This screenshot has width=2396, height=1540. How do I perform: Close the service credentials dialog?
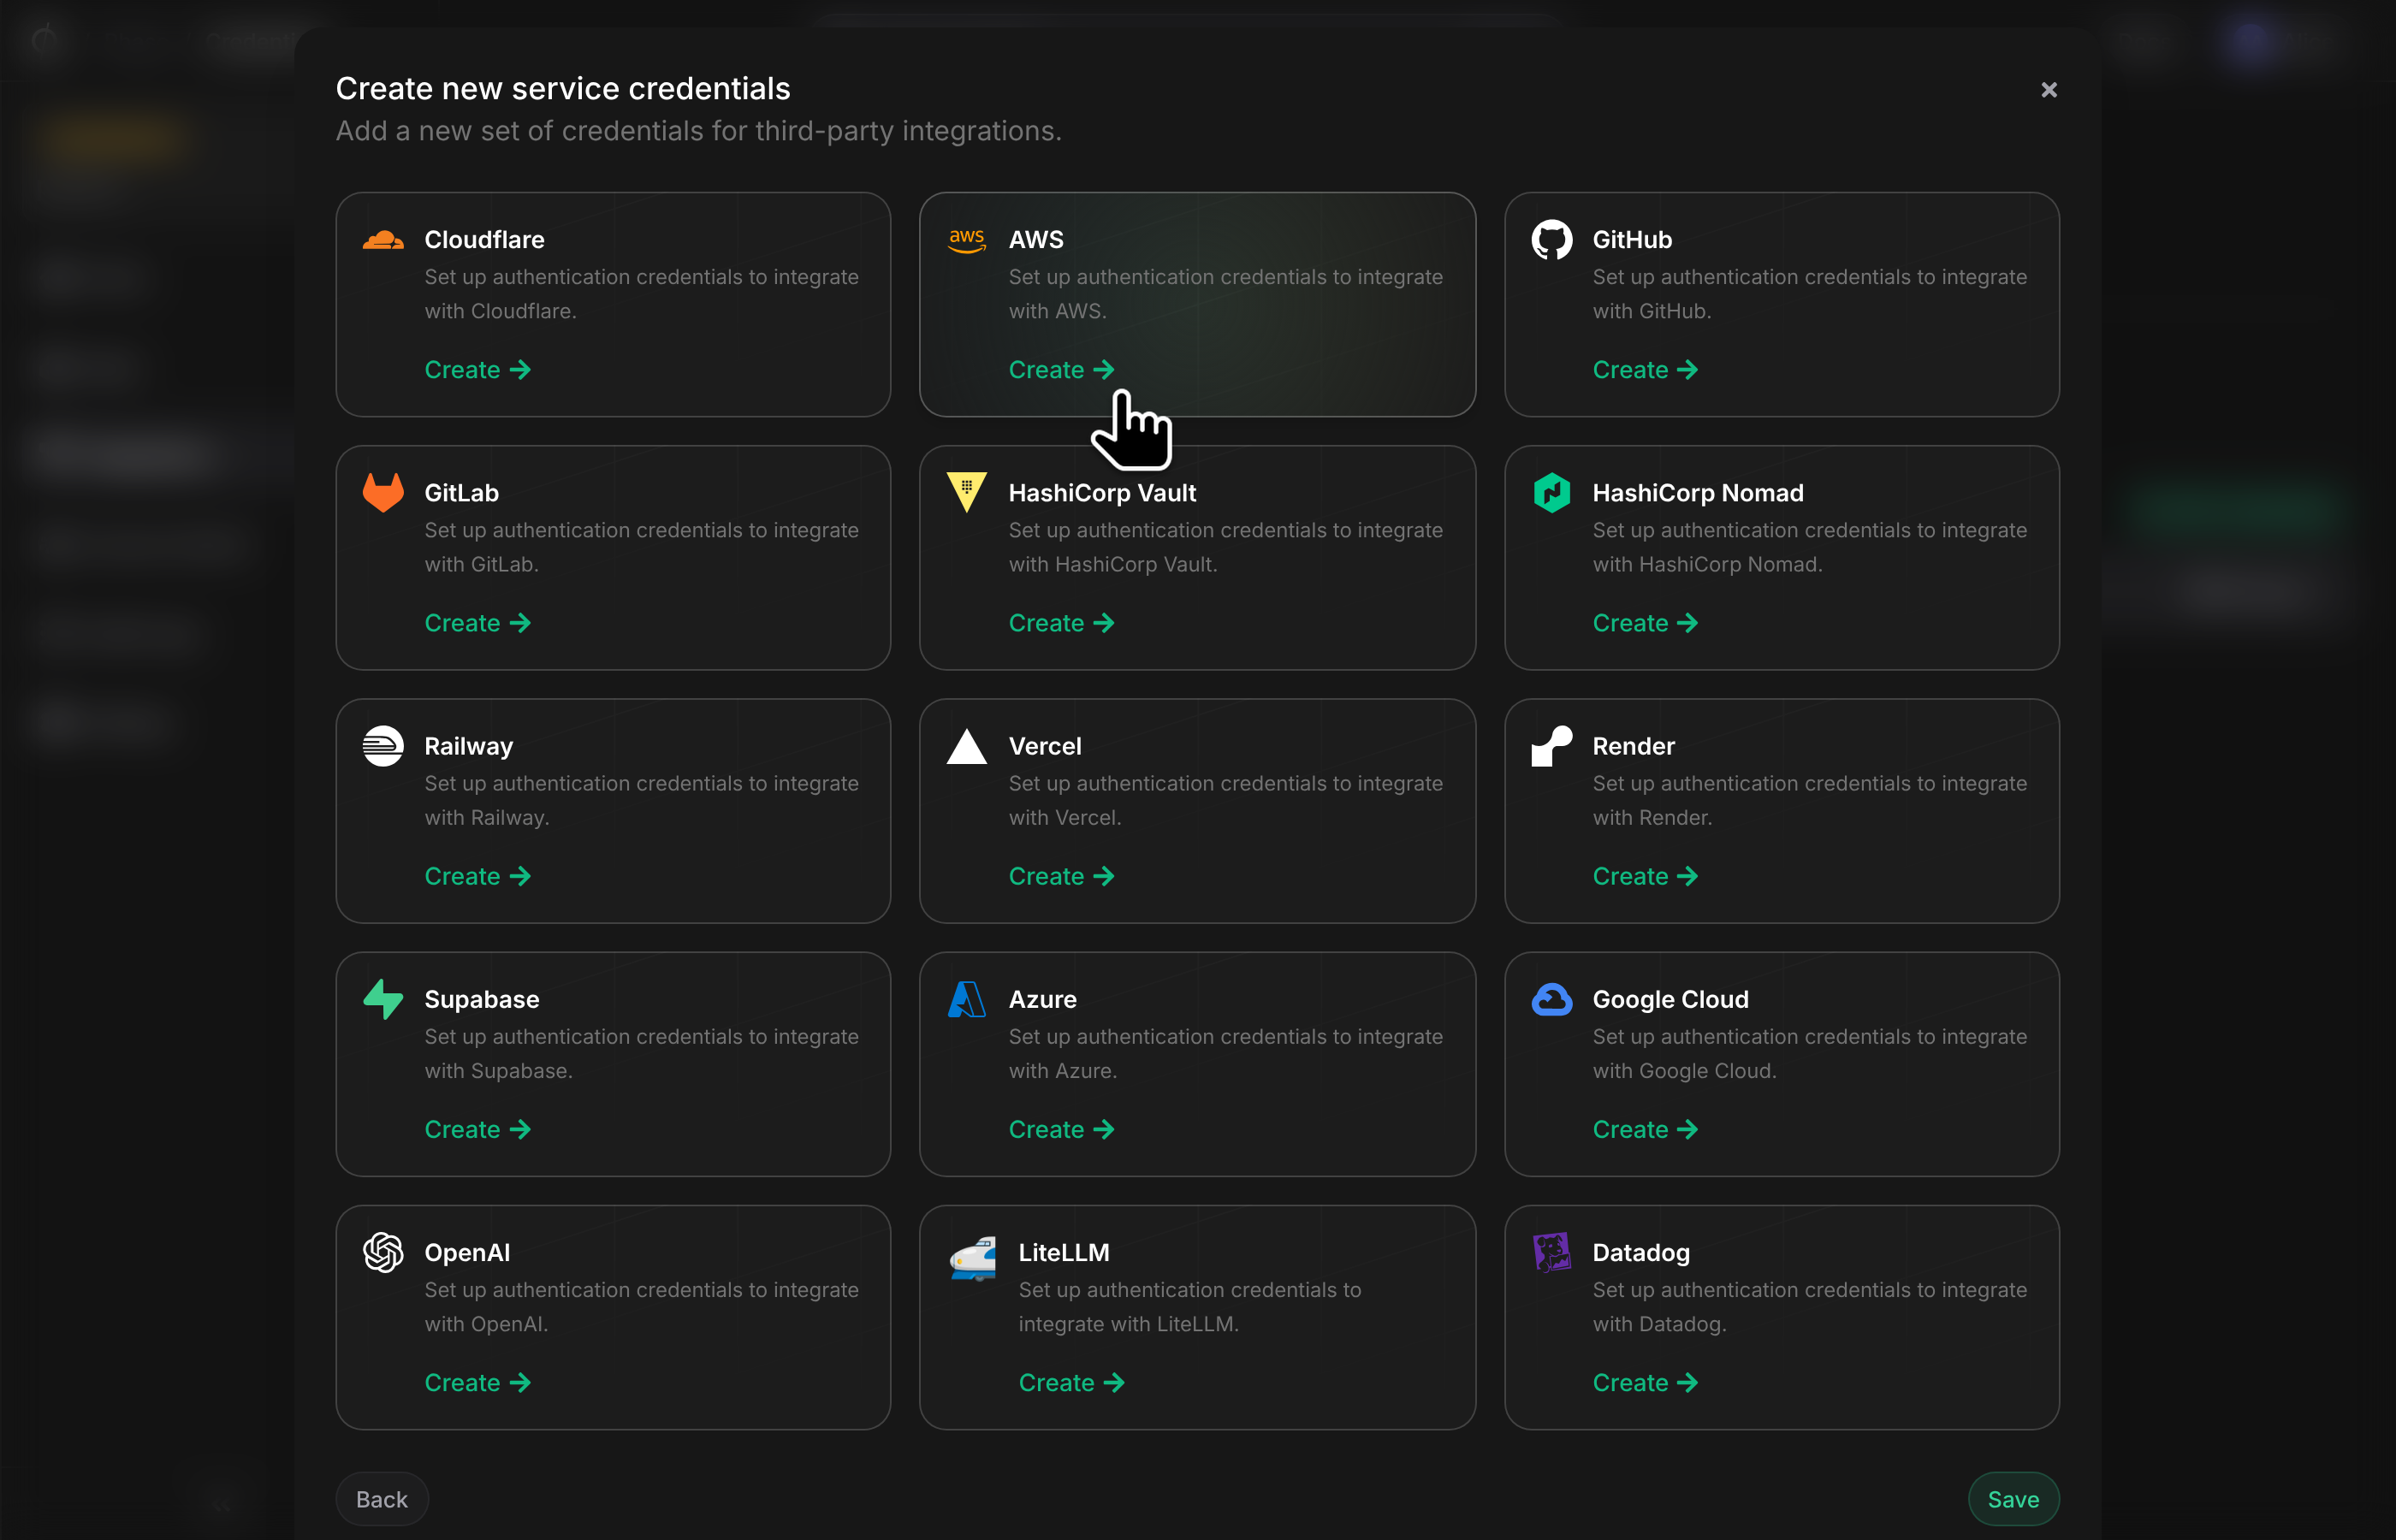2049,90
